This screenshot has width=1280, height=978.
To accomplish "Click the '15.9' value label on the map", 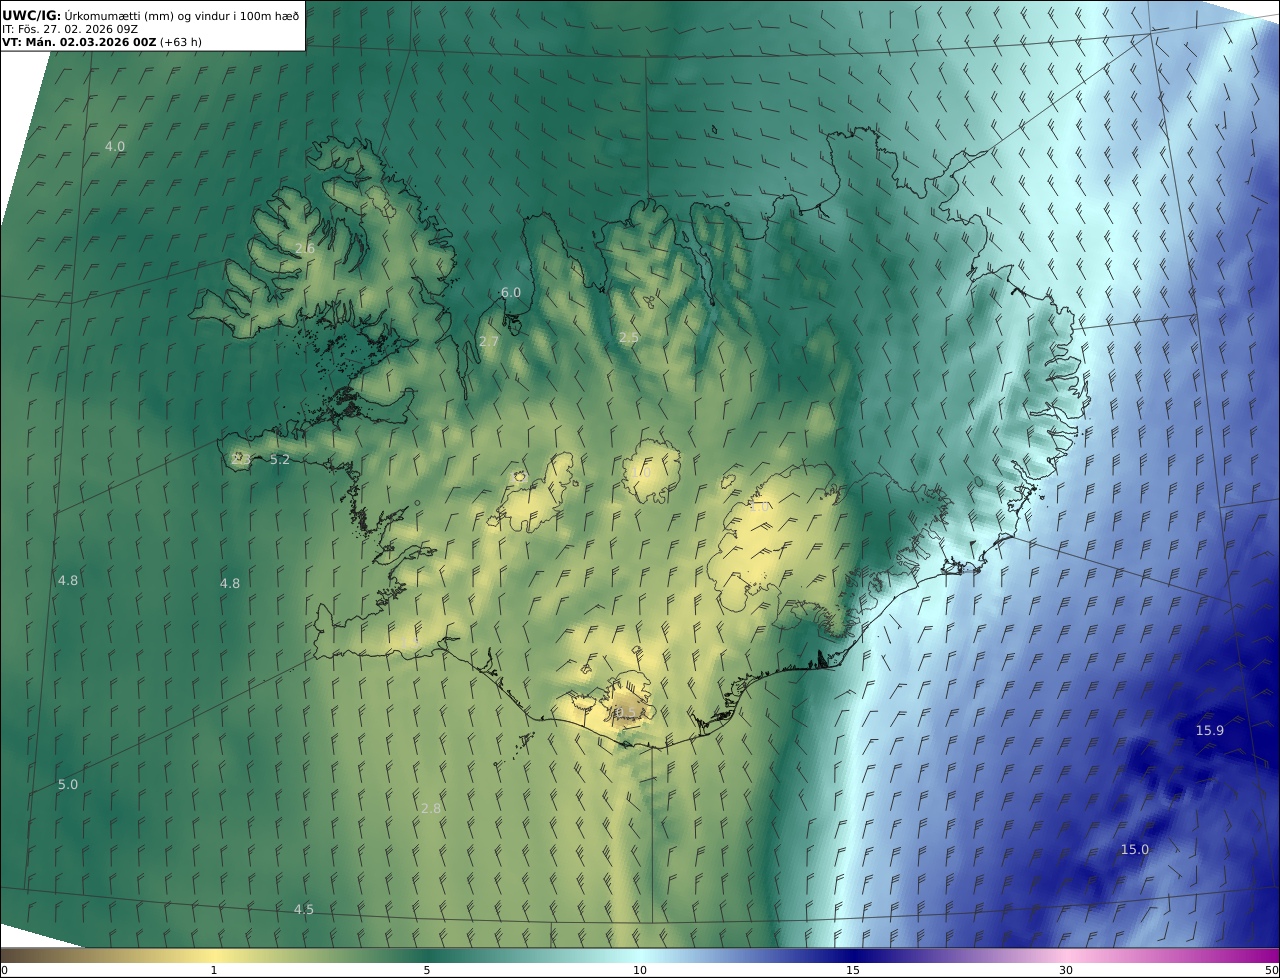I will [1210, 730].
